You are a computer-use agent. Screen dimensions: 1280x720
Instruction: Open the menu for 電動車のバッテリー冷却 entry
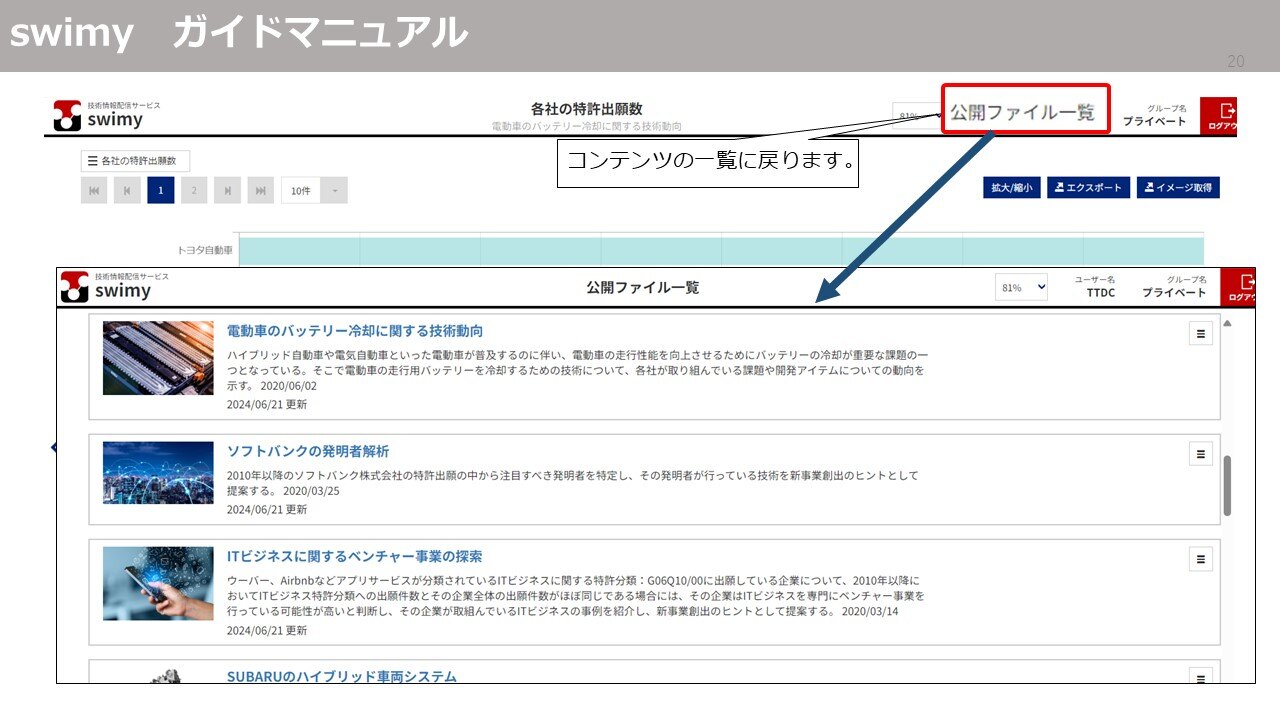click(x=1200, y=334)
